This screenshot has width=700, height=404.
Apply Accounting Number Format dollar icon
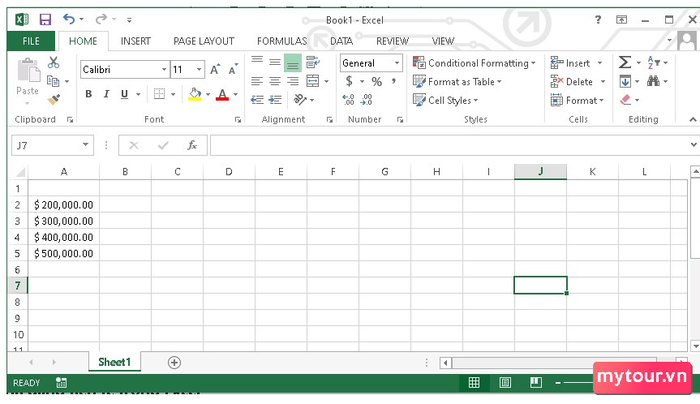coord(349,81)
